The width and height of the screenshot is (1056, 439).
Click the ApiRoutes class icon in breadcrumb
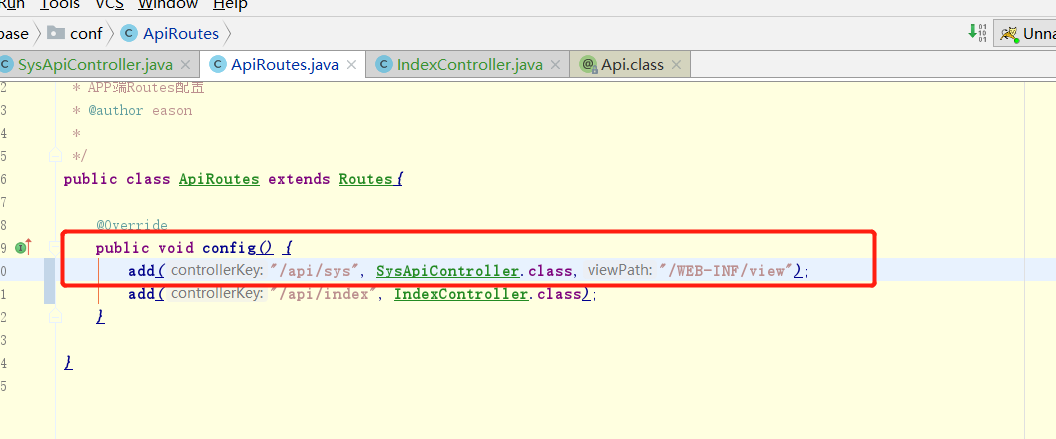click(x=128, y=33)
